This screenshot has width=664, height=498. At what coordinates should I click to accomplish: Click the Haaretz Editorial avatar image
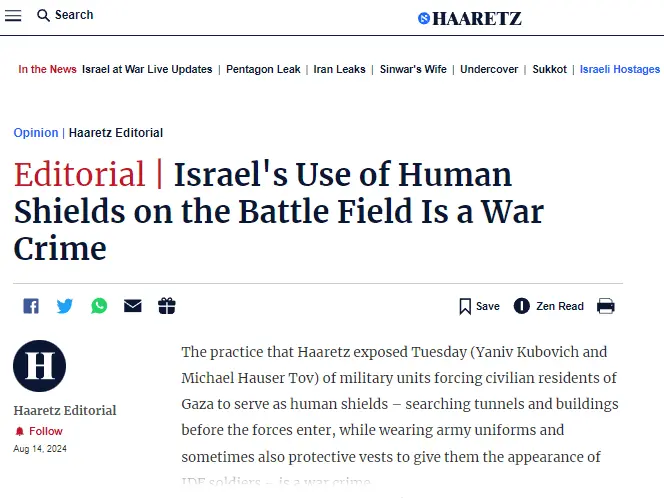point(40,366)
